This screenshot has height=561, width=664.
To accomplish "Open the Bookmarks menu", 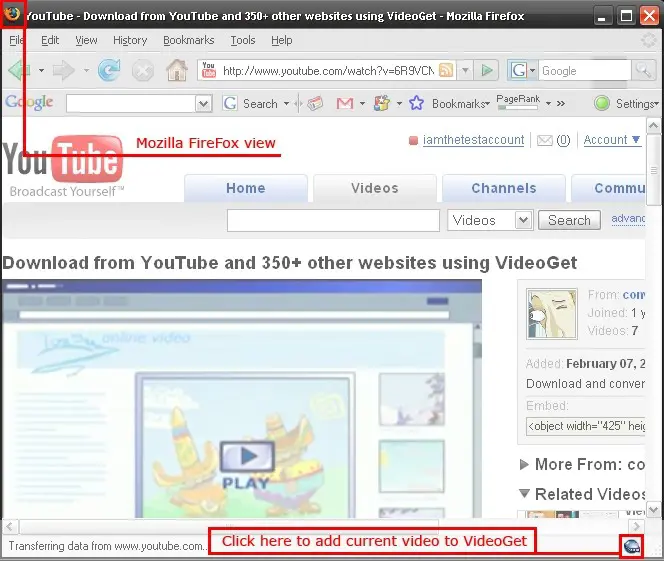I will [x=188, y=40].
